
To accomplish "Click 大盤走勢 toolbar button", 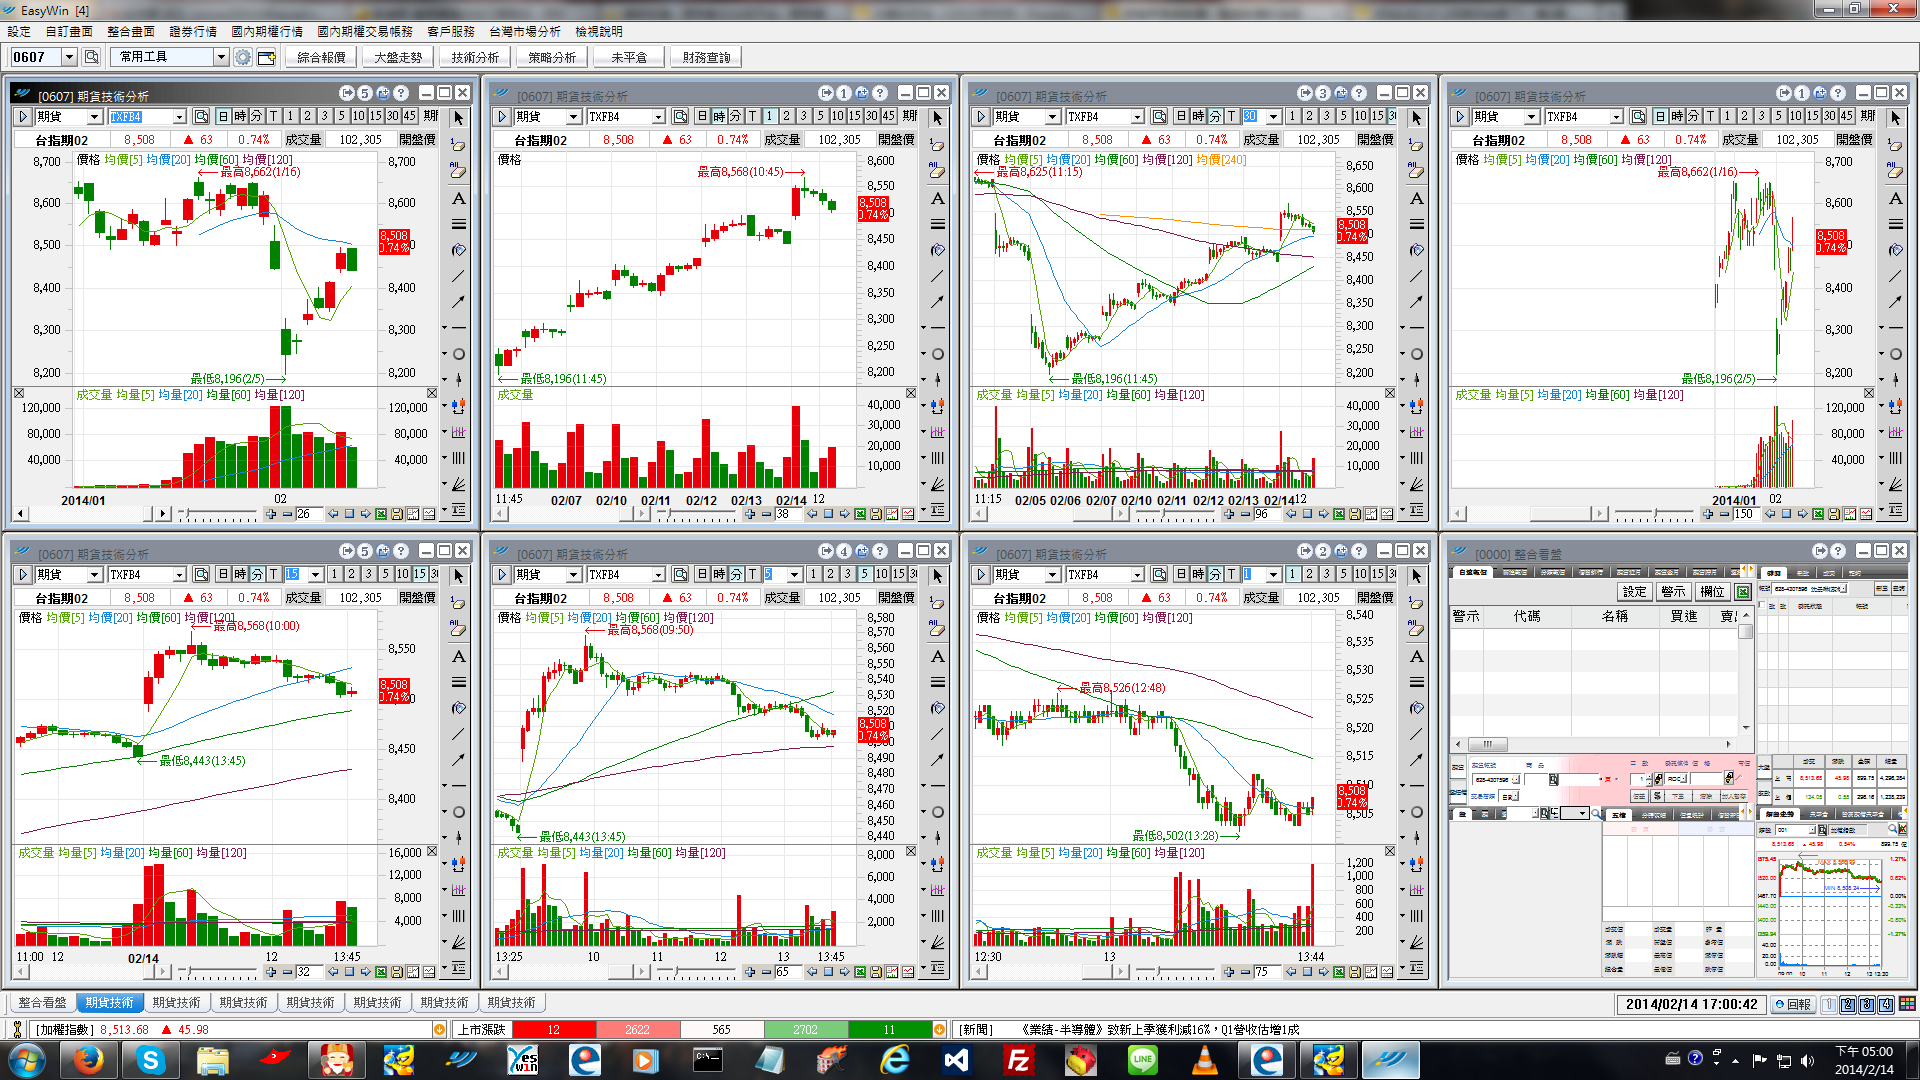I will point(398,57).
